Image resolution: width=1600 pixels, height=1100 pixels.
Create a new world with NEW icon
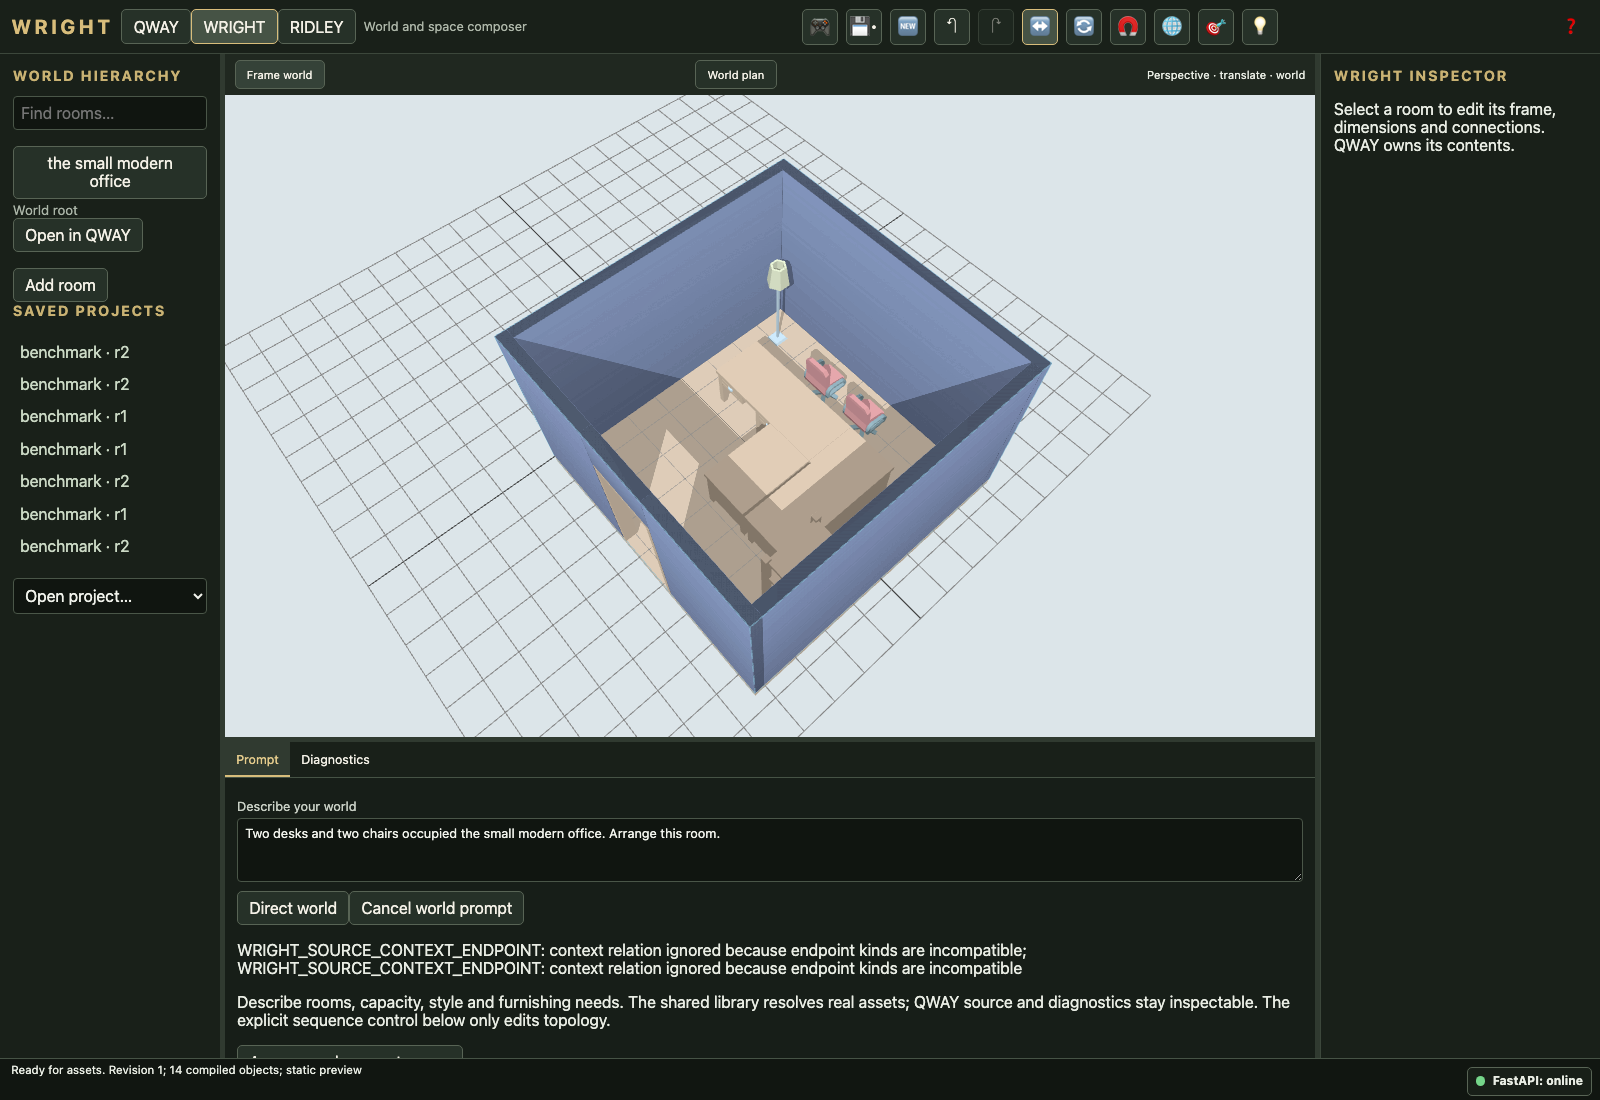(908, 27)
